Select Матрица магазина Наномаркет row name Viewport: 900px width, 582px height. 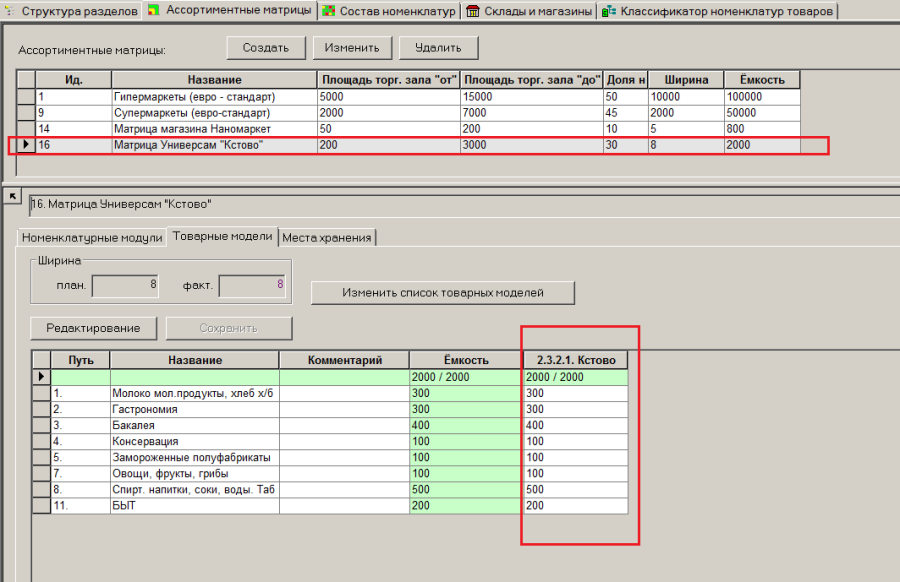214,129
